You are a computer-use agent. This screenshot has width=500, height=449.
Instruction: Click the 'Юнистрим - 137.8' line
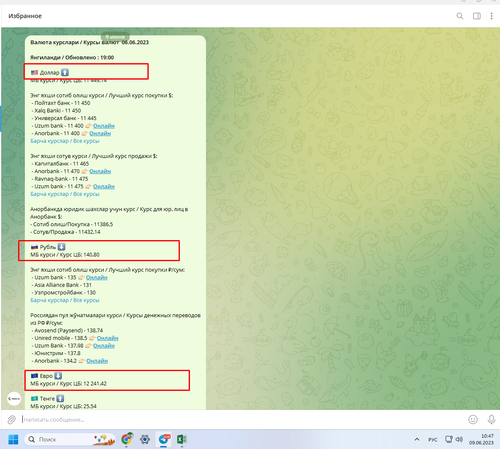tap(56, 353)
